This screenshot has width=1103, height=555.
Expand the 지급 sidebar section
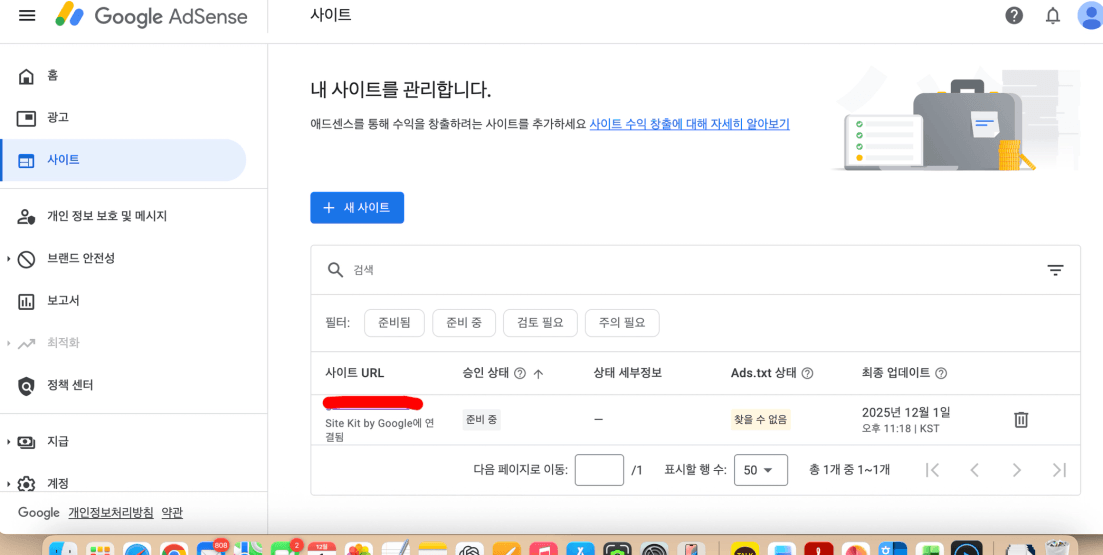click(9, 442)
